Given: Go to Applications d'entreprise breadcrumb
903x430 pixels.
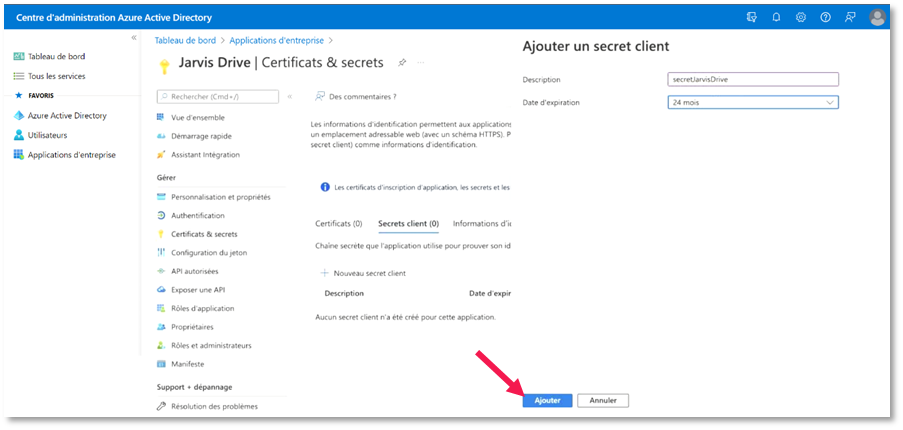Looking at the screenshot, I should pyautogui.click(x=276, y=40).
